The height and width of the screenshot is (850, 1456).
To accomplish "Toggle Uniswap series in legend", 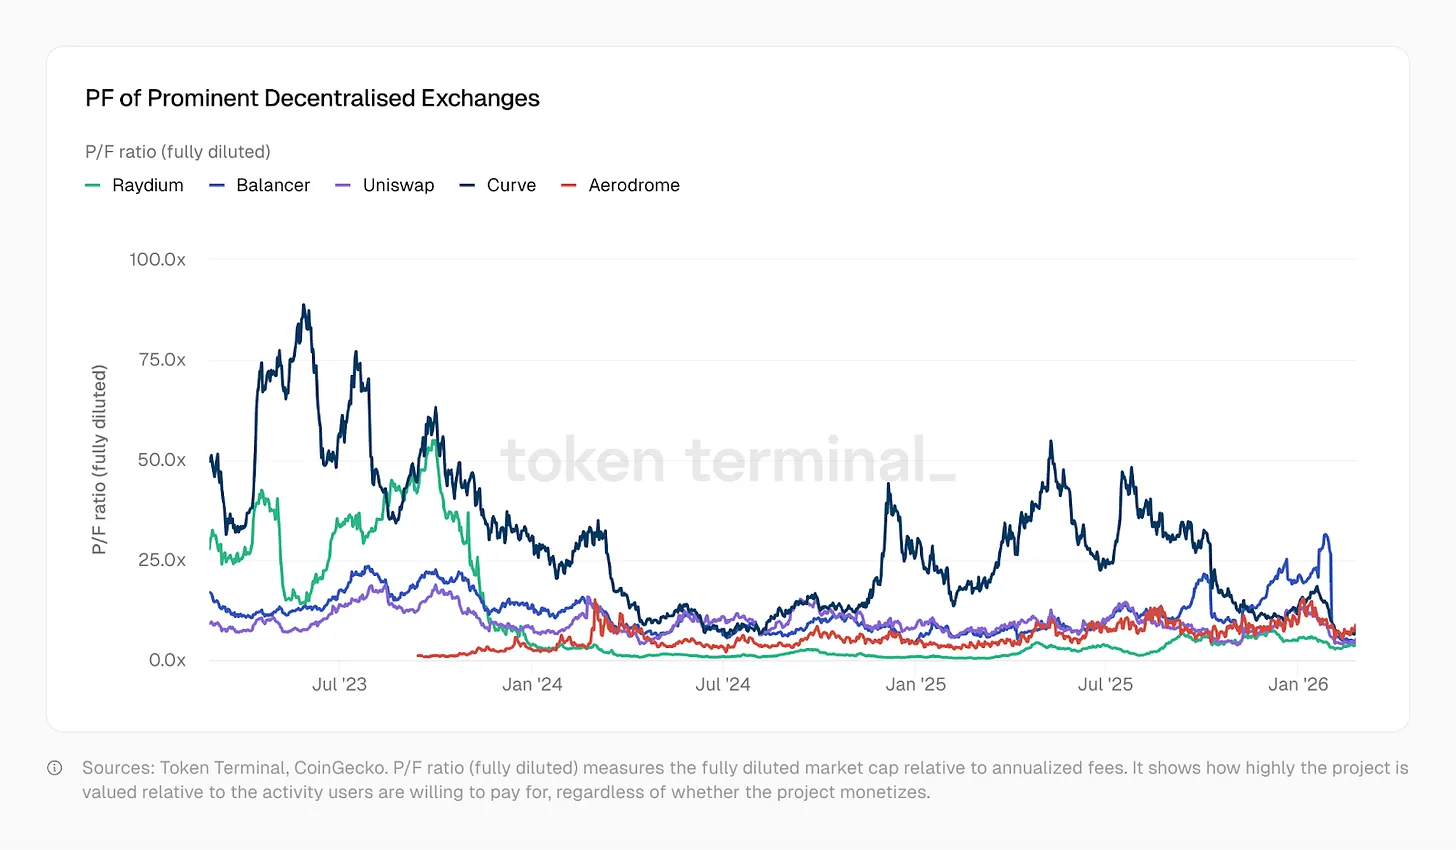I will pos(385,185).
